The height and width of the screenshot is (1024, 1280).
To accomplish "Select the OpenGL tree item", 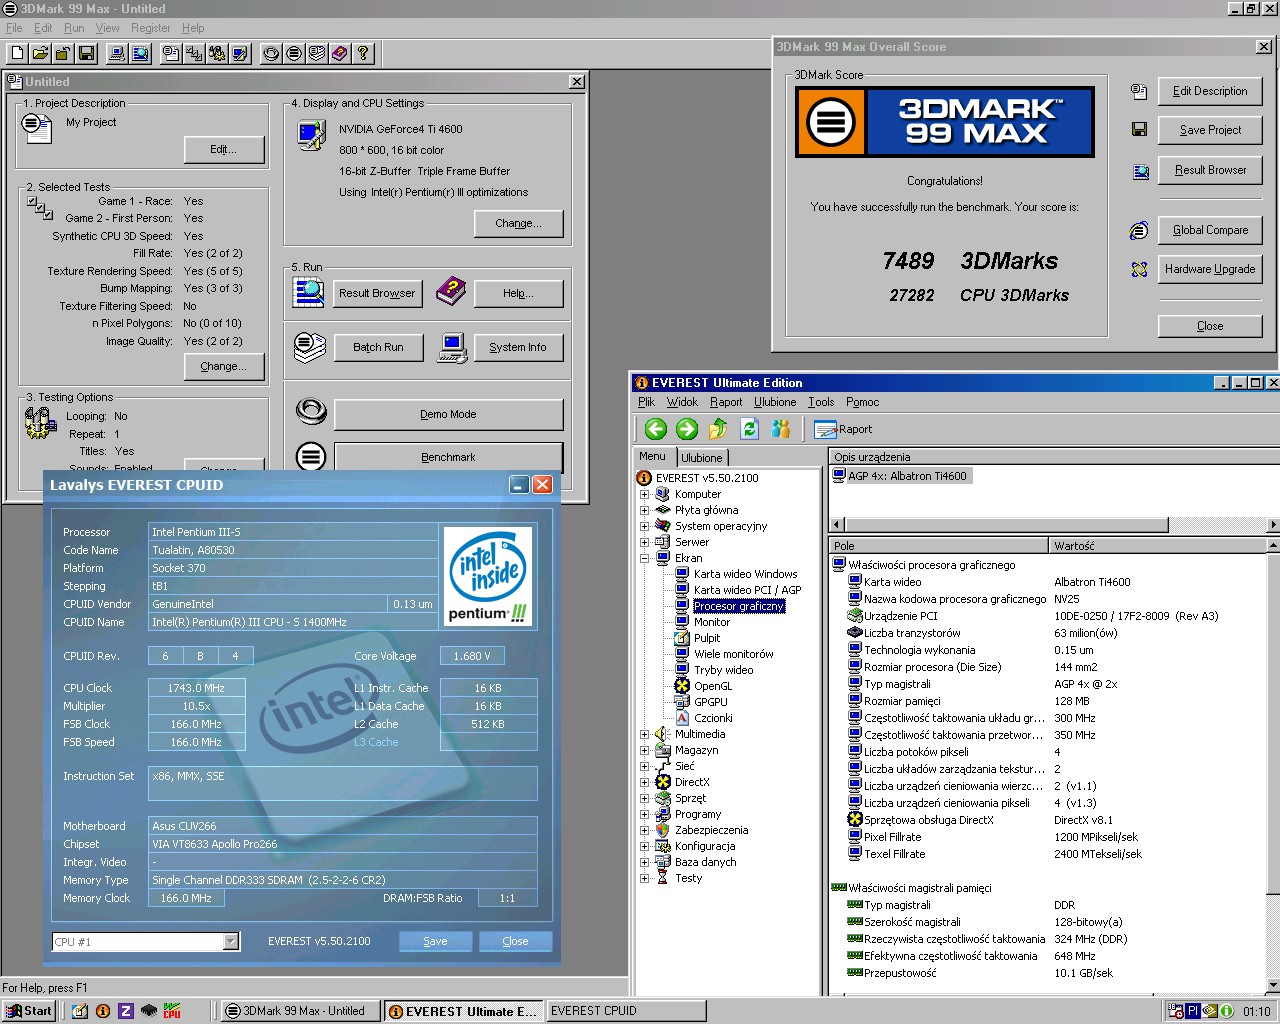I will pyautogui.click(x=713, y=686).
